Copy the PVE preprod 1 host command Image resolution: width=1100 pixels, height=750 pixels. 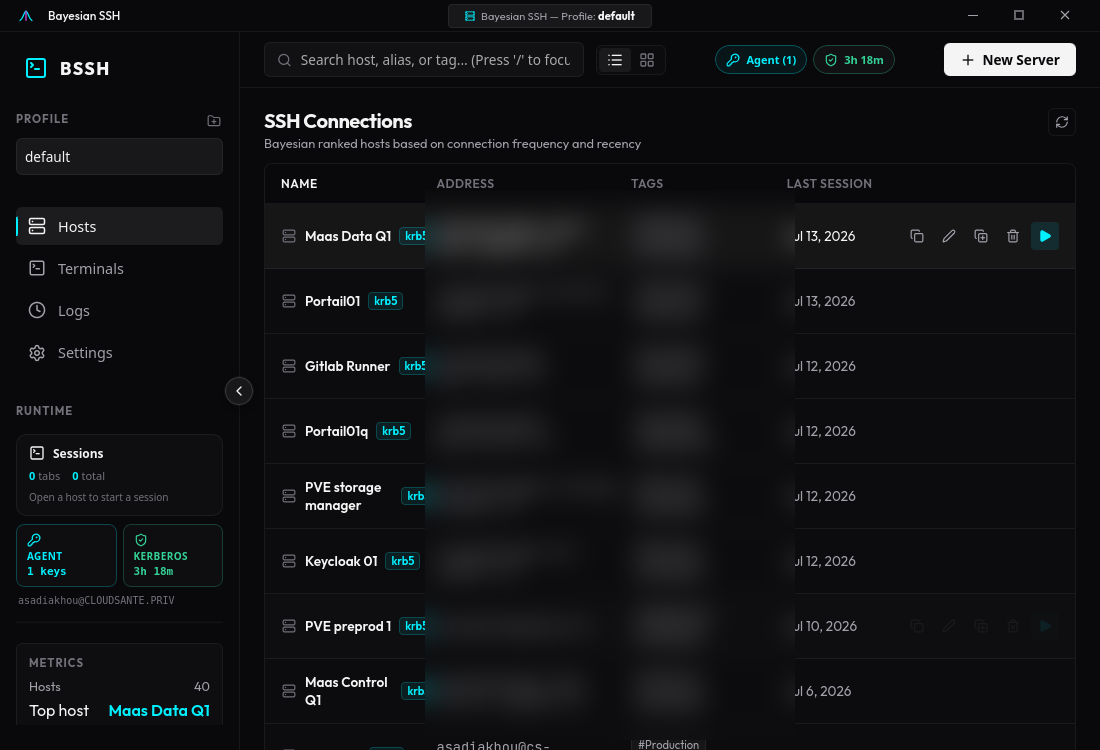pos(916,626)
